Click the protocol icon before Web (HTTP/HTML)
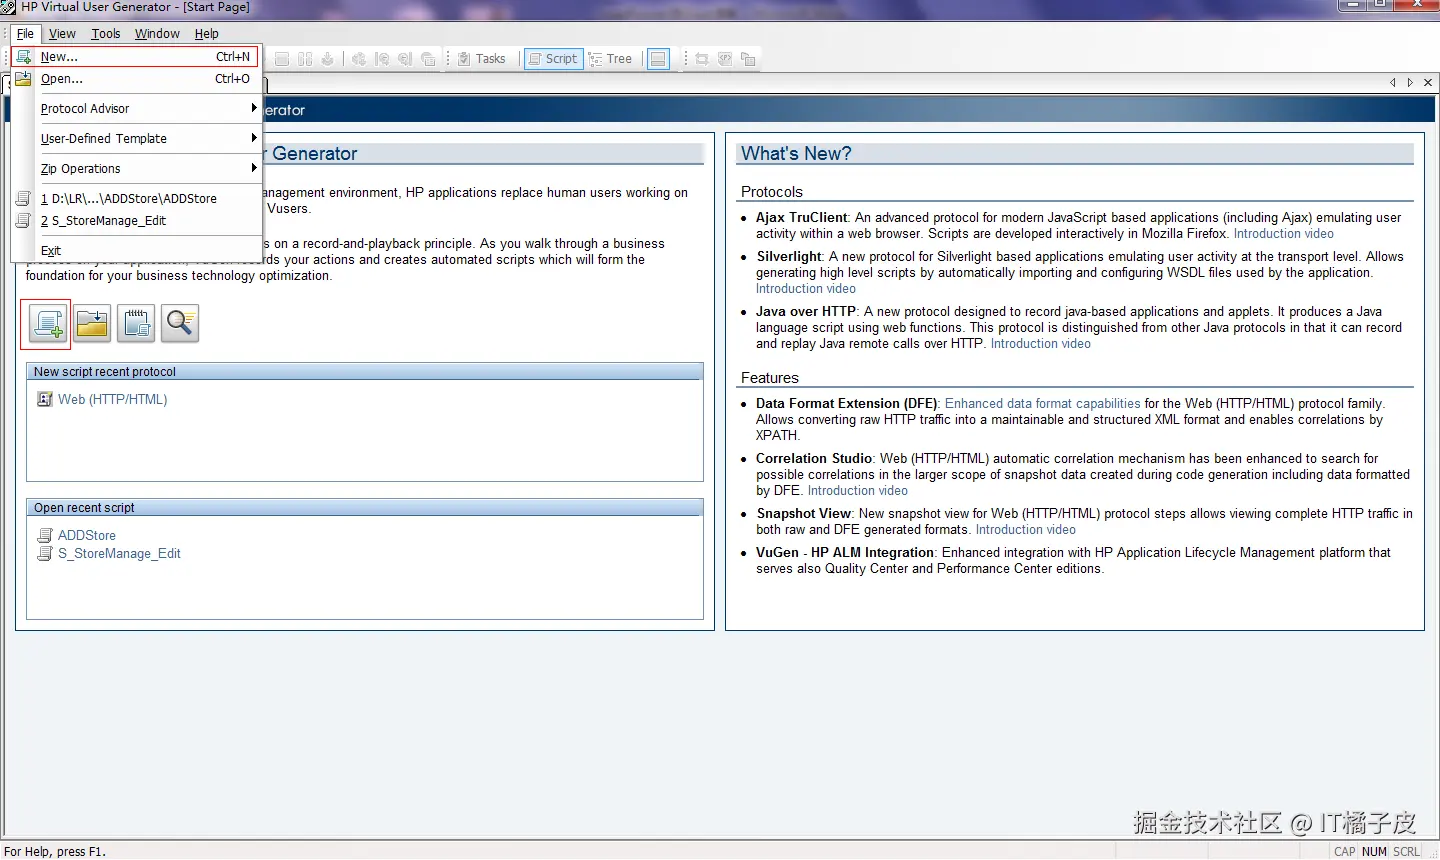This screenshot has width=1440, height=860. (x=45, y=399)
